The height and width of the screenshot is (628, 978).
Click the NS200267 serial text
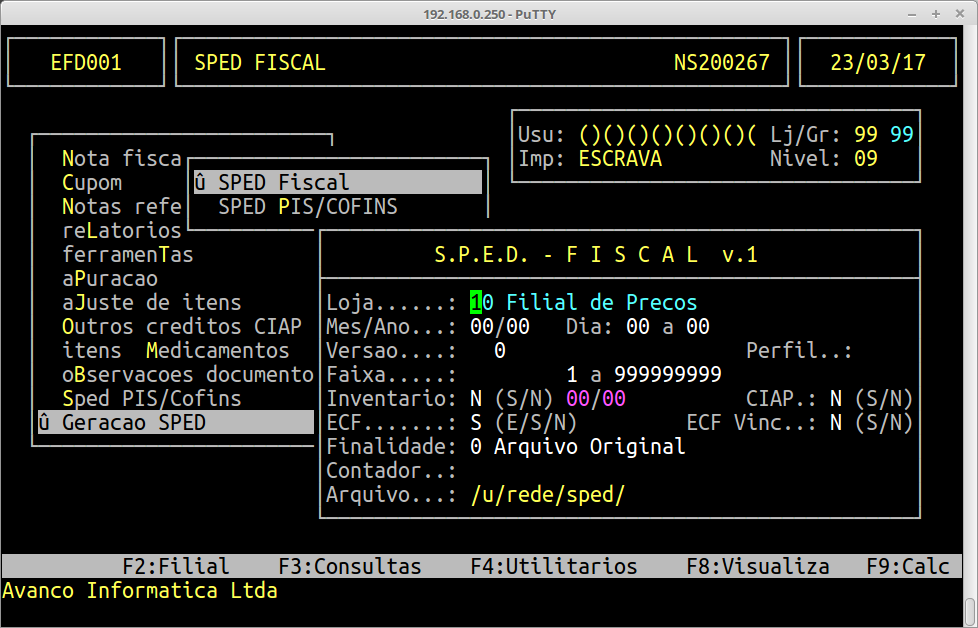[722, 62]
